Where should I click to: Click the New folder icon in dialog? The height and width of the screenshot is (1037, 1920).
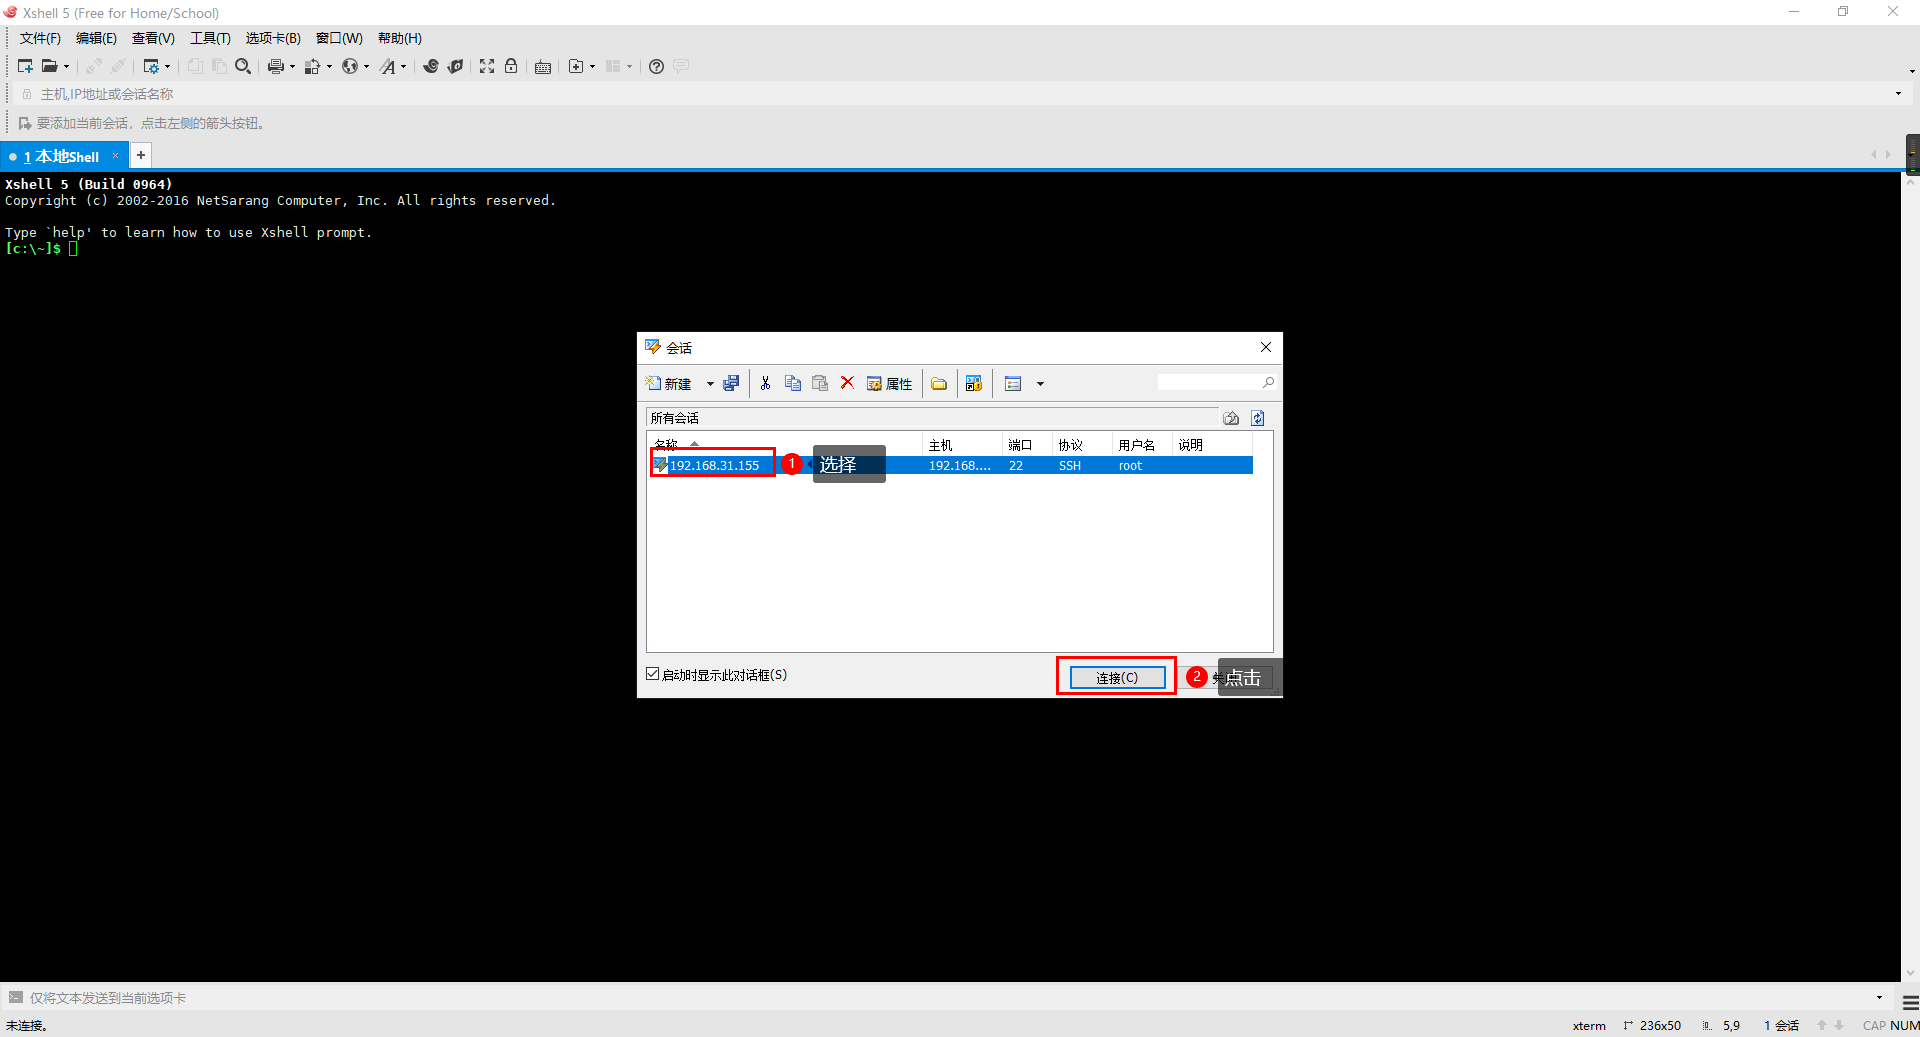(939, 384)
